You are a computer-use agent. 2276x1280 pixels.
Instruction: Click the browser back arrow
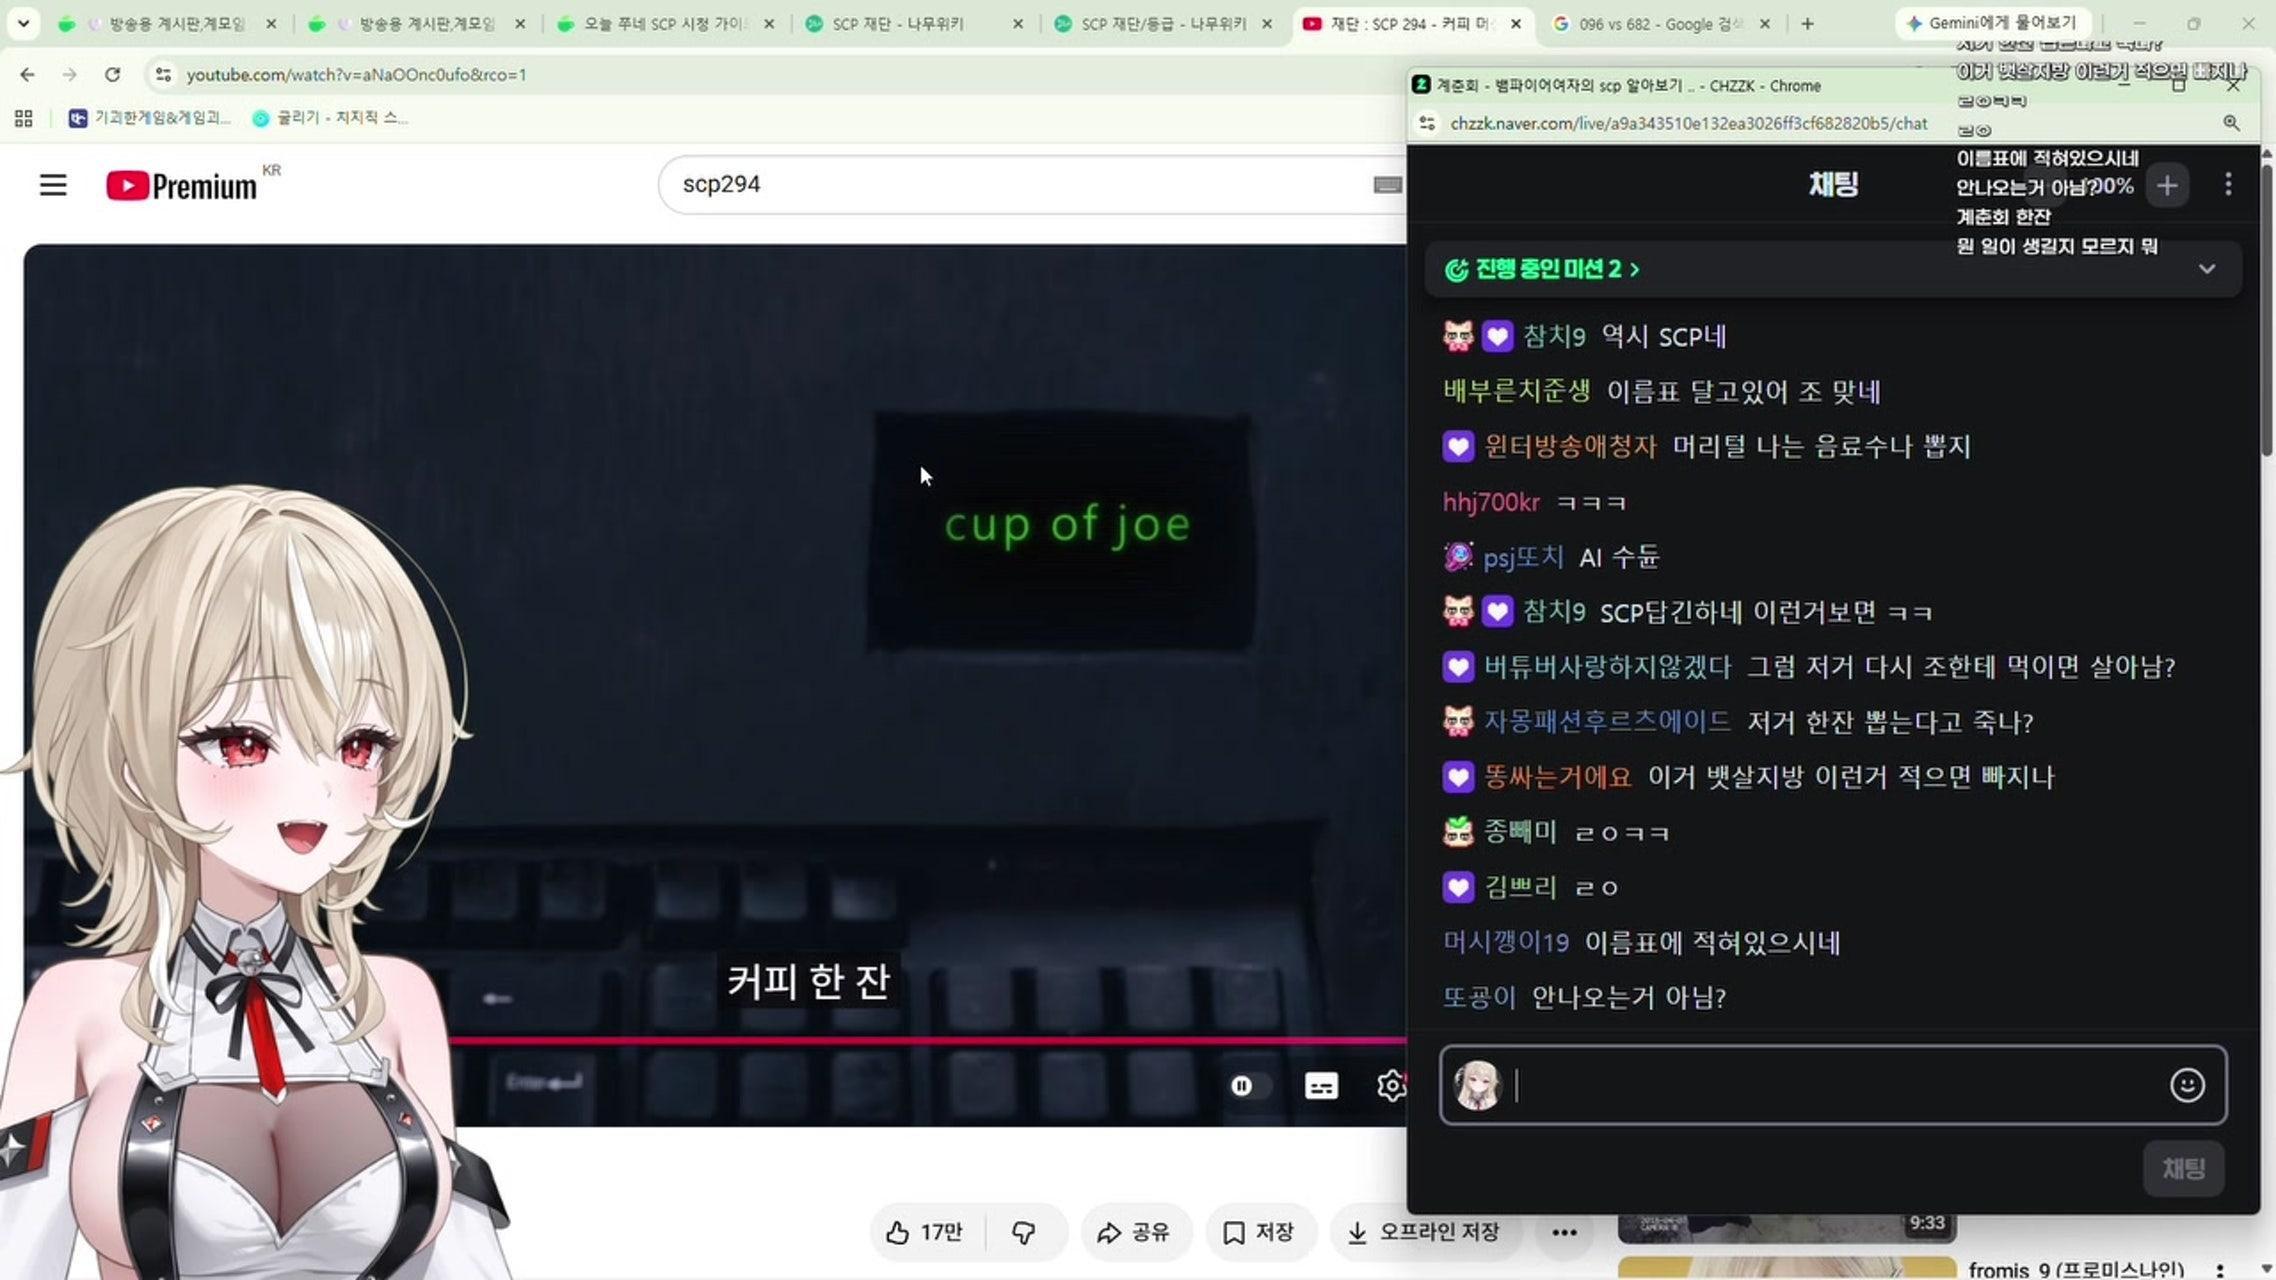(27, 74)
